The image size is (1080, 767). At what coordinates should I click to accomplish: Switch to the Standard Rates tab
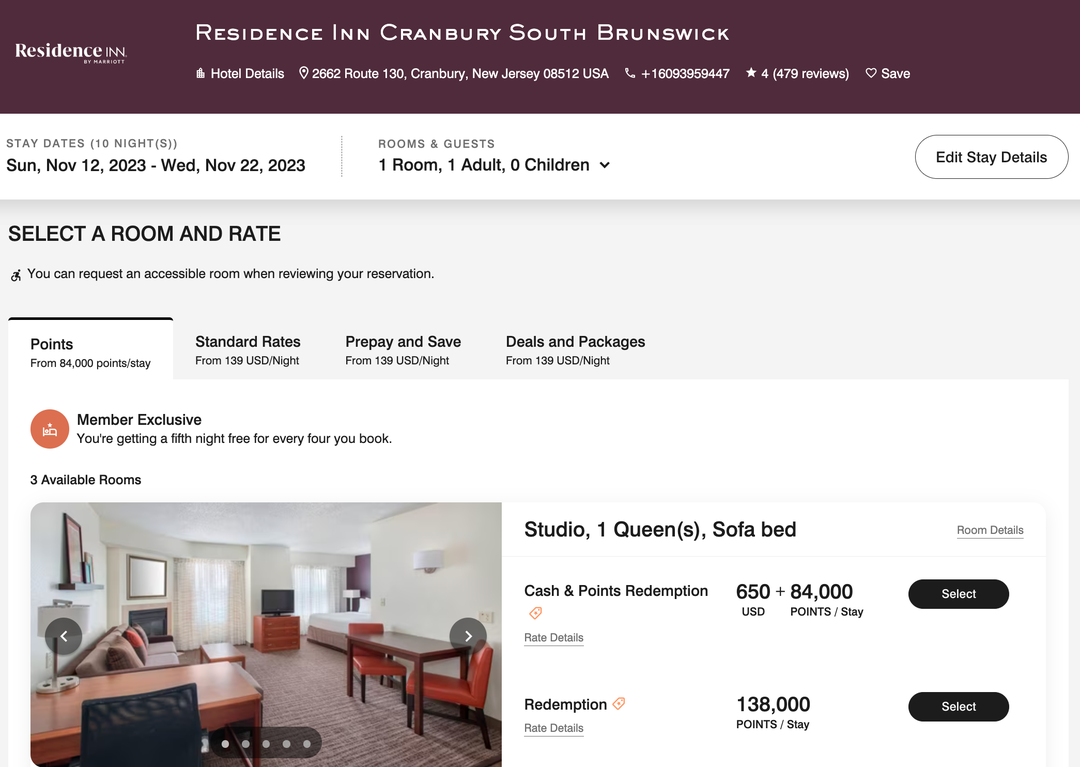click(x=247, y=341)
